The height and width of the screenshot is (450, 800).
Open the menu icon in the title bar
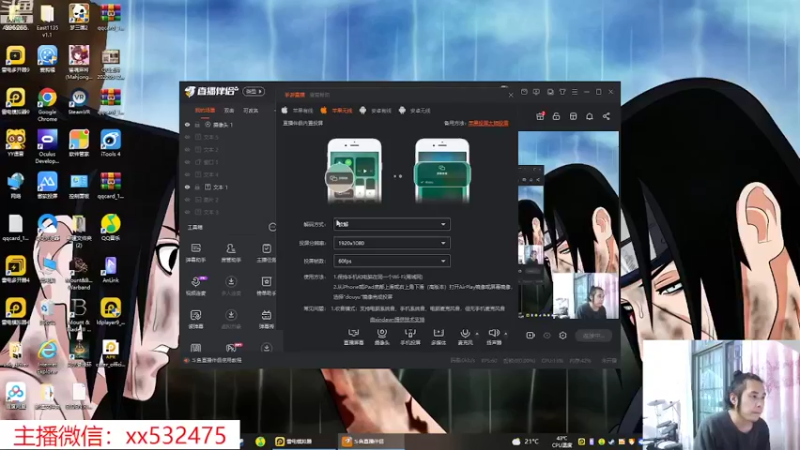[574, 92]
